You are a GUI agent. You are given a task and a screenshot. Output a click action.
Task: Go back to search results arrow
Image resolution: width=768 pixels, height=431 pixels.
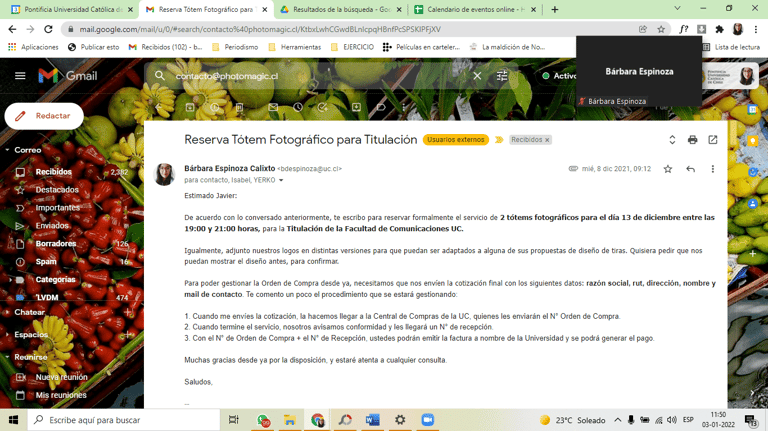click(159, 107)
